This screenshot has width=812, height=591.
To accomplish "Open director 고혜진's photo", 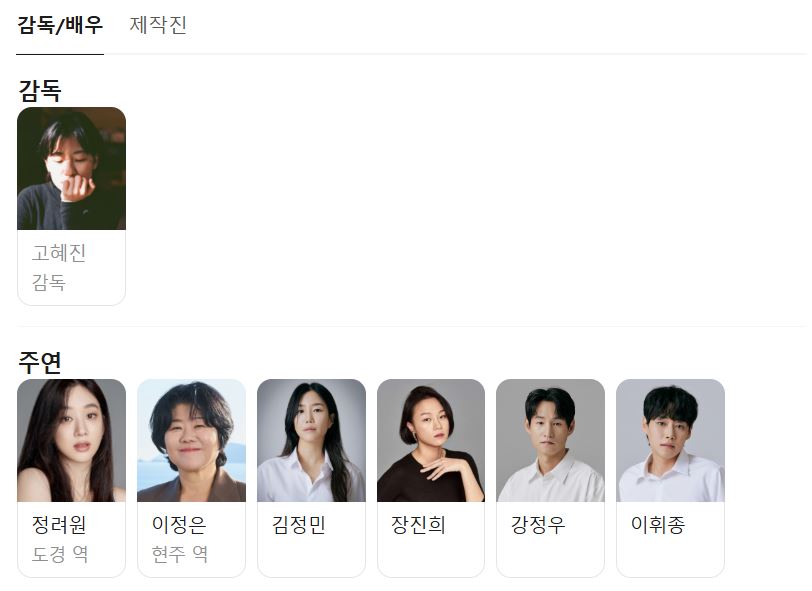I will (x=71, y=168).
